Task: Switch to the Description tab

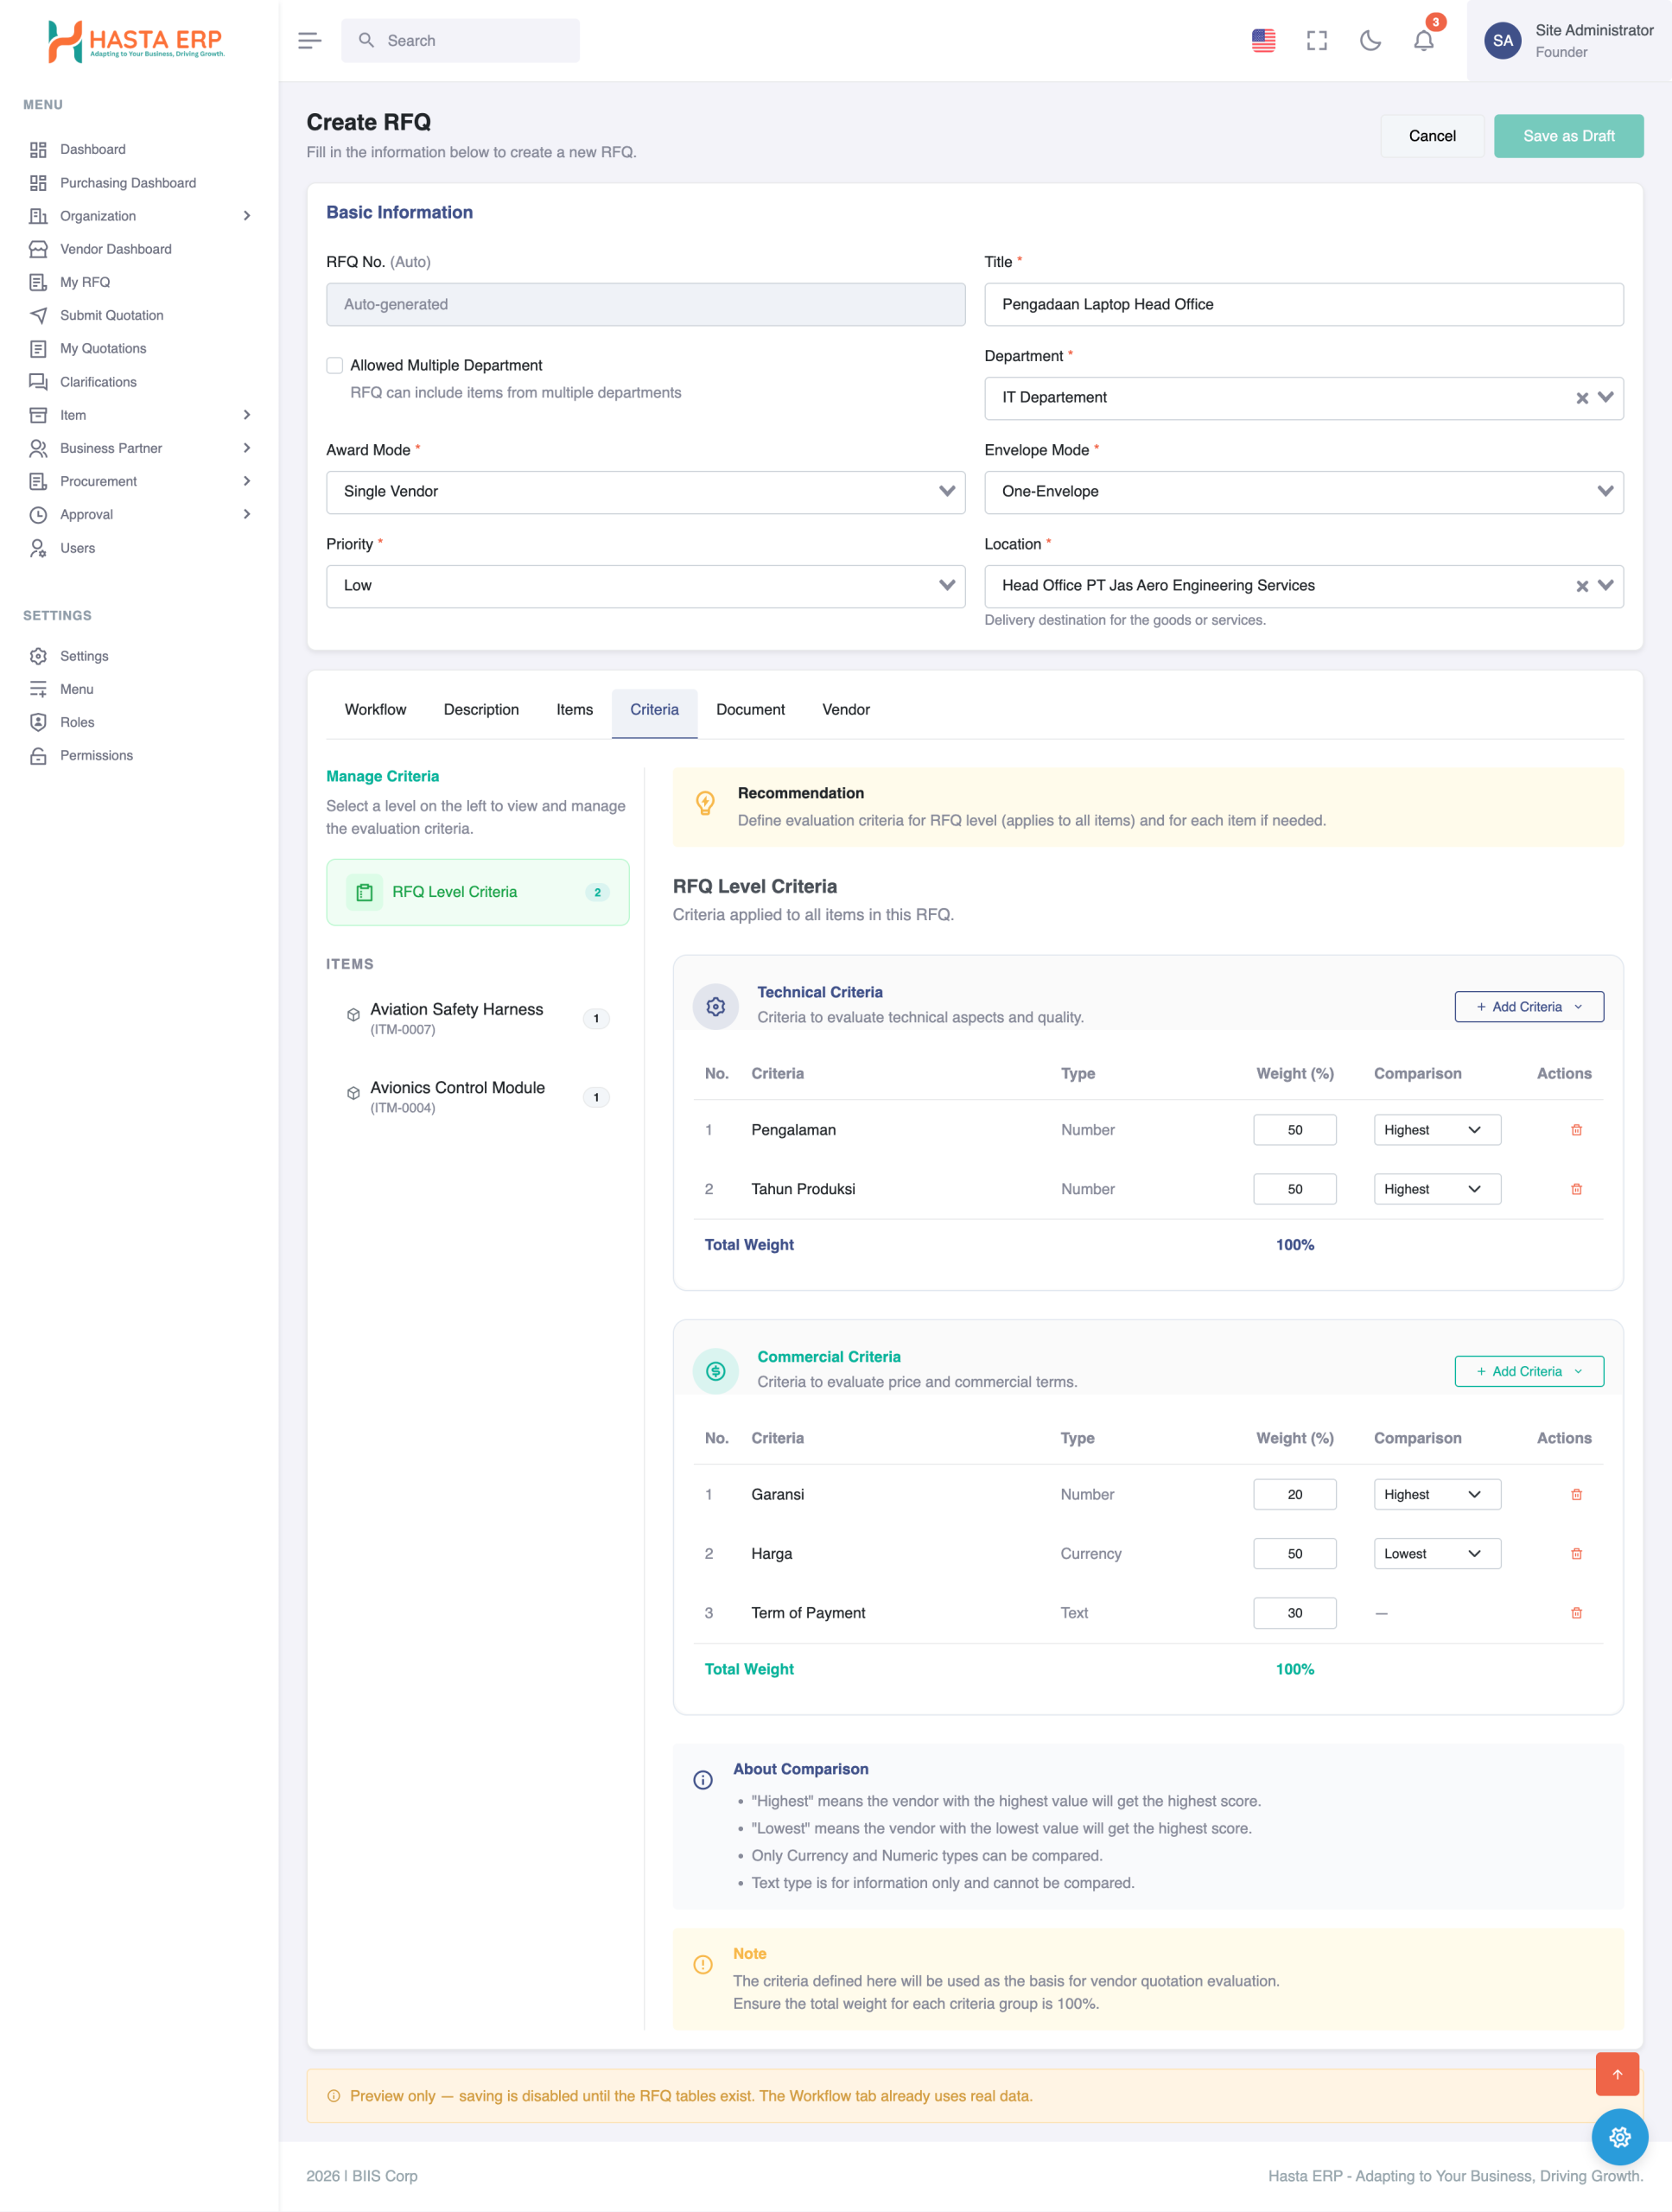Action: [x=481, y=710]
